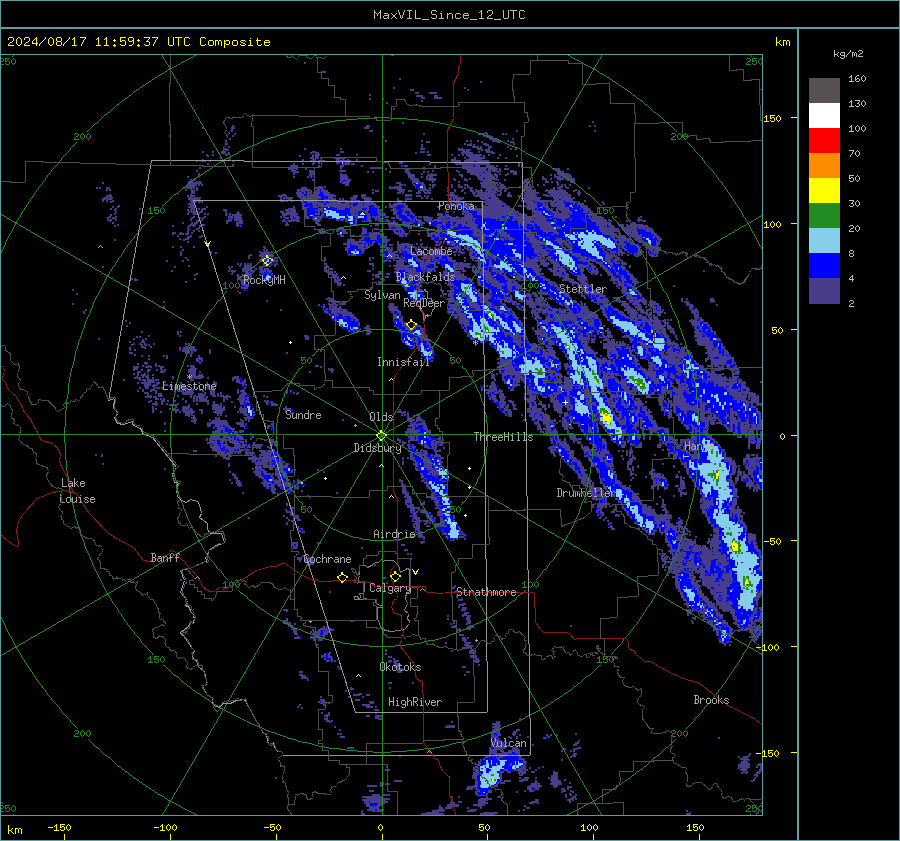The height and width of the screenshot is (841, 900).
Task: Click the light blue 20 kg/m2 legend swatch
Action: point(824,241)
